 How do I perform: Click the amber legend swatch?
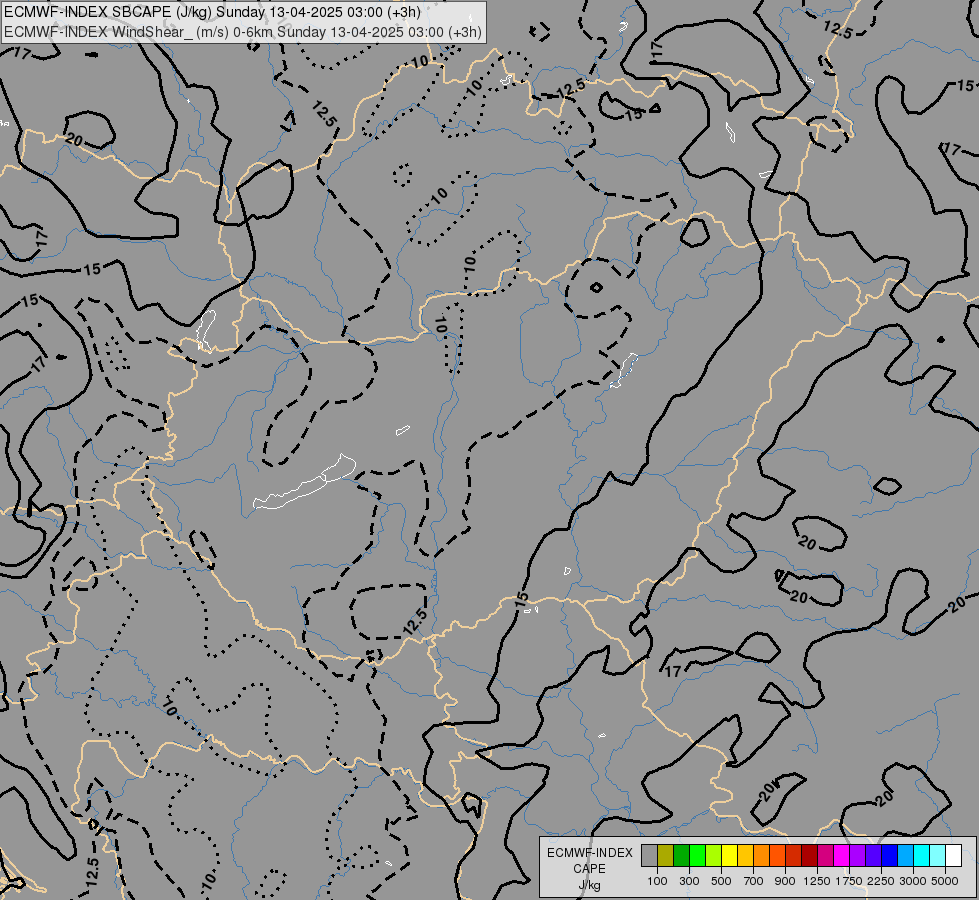point(745,855)
